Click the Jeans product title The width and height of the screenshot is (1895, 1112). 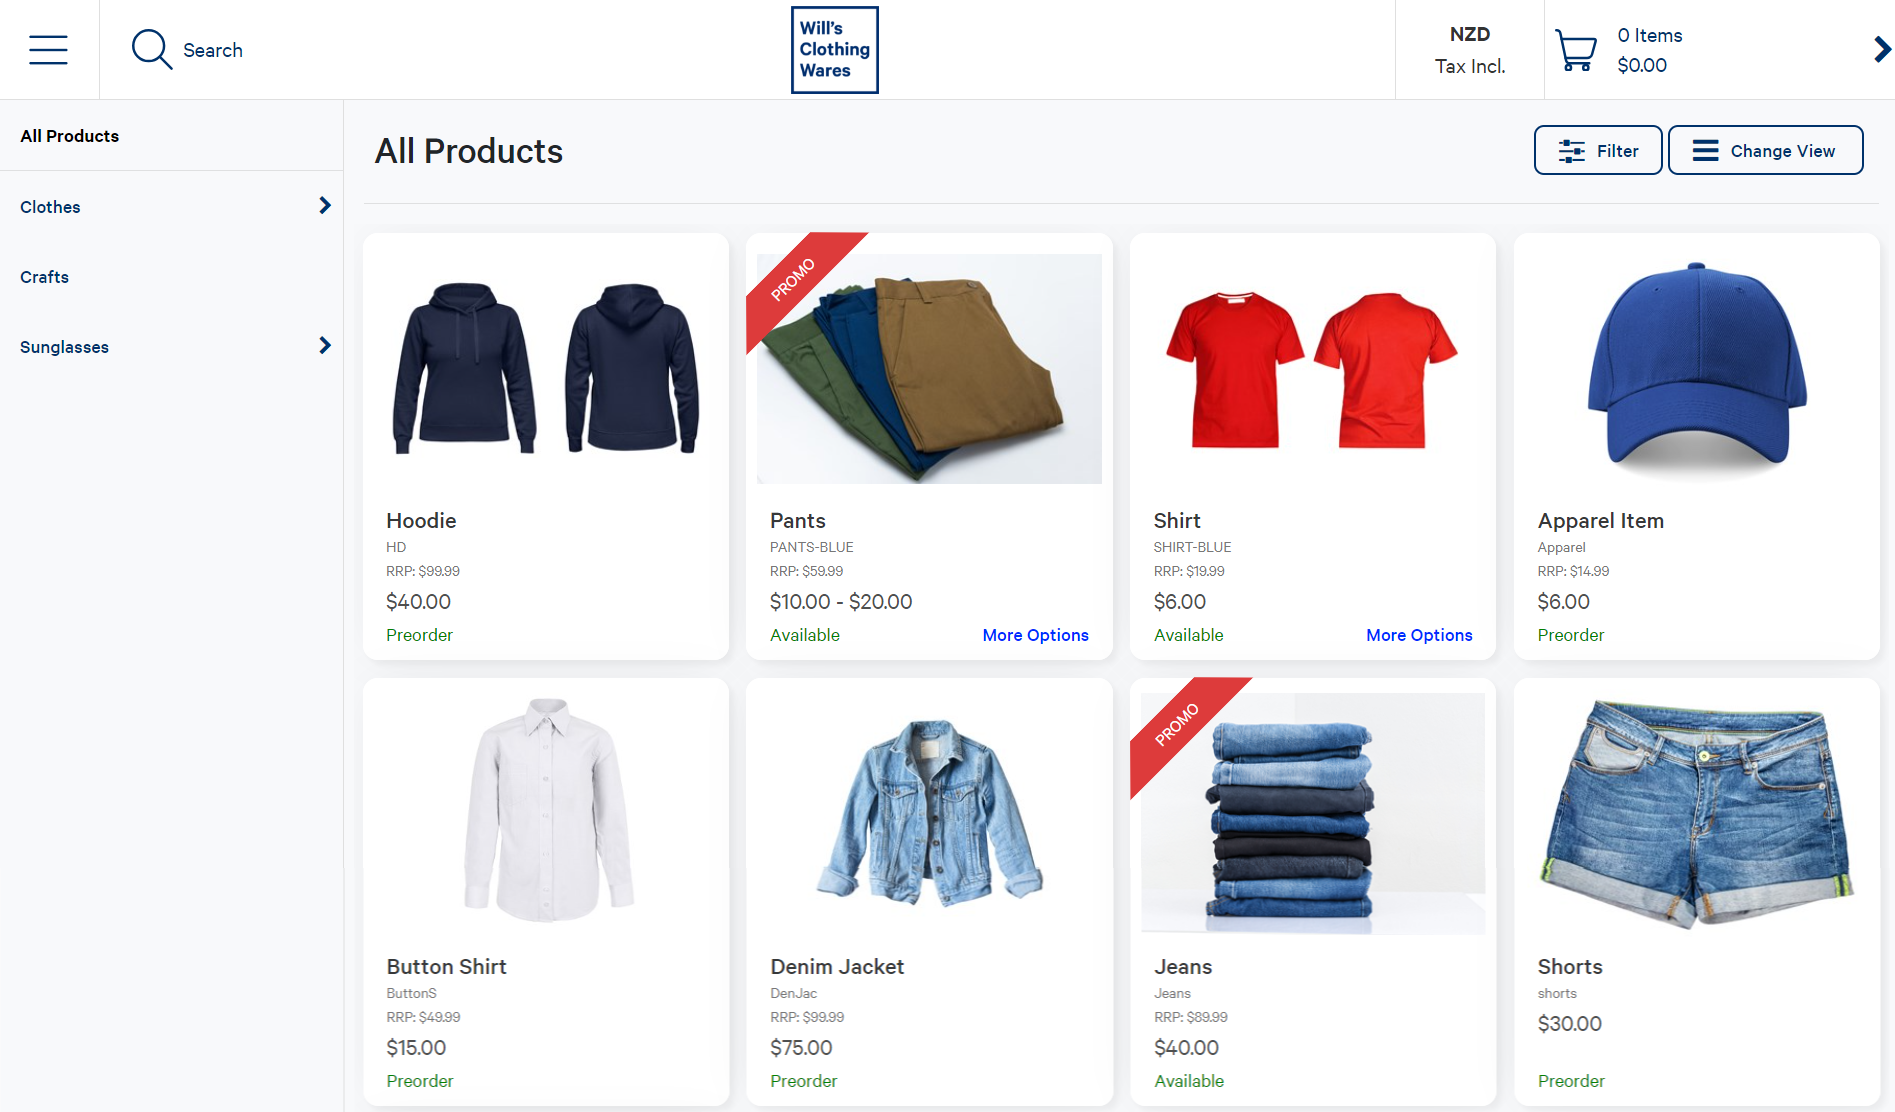tap(1182, 967)
